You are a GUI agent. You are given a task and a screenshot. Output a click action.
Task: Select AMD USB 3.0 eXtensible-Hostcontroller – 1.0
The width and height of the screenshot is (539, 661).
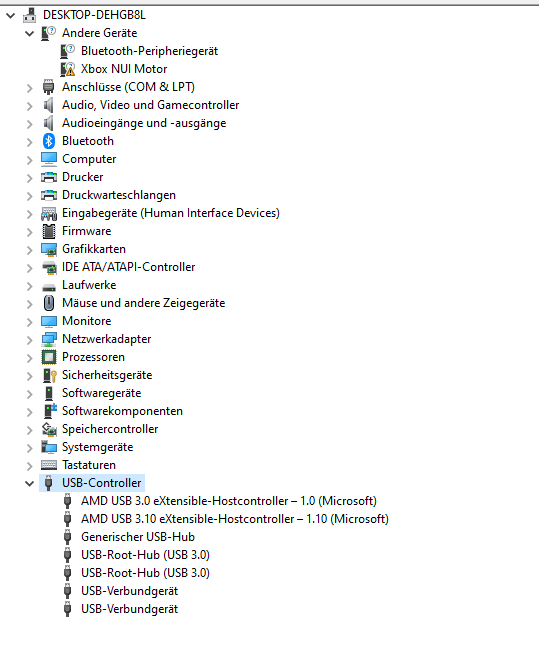(x=229, y=501)
